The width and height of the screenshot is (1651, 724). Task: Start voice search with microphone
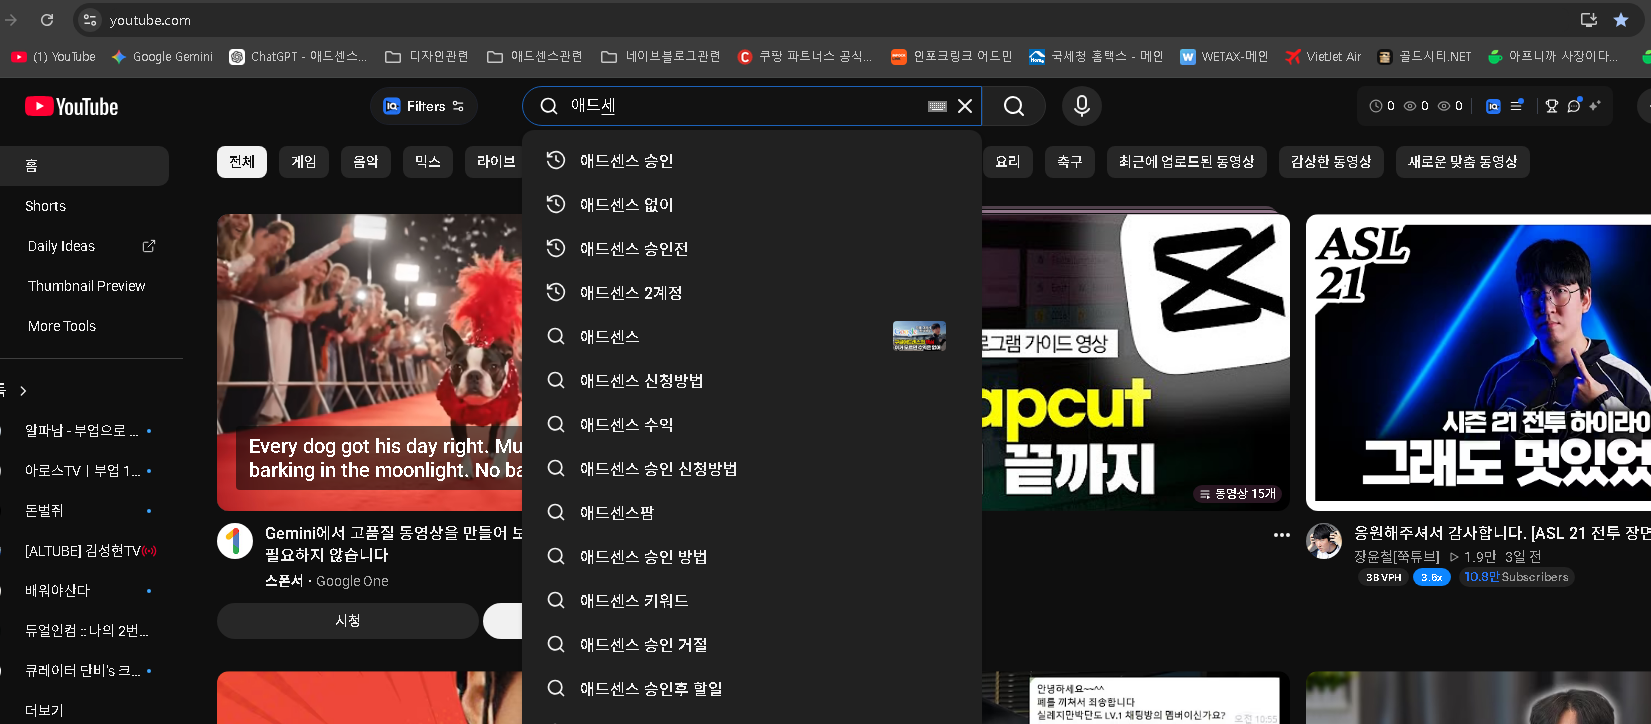pos(1082,106)
